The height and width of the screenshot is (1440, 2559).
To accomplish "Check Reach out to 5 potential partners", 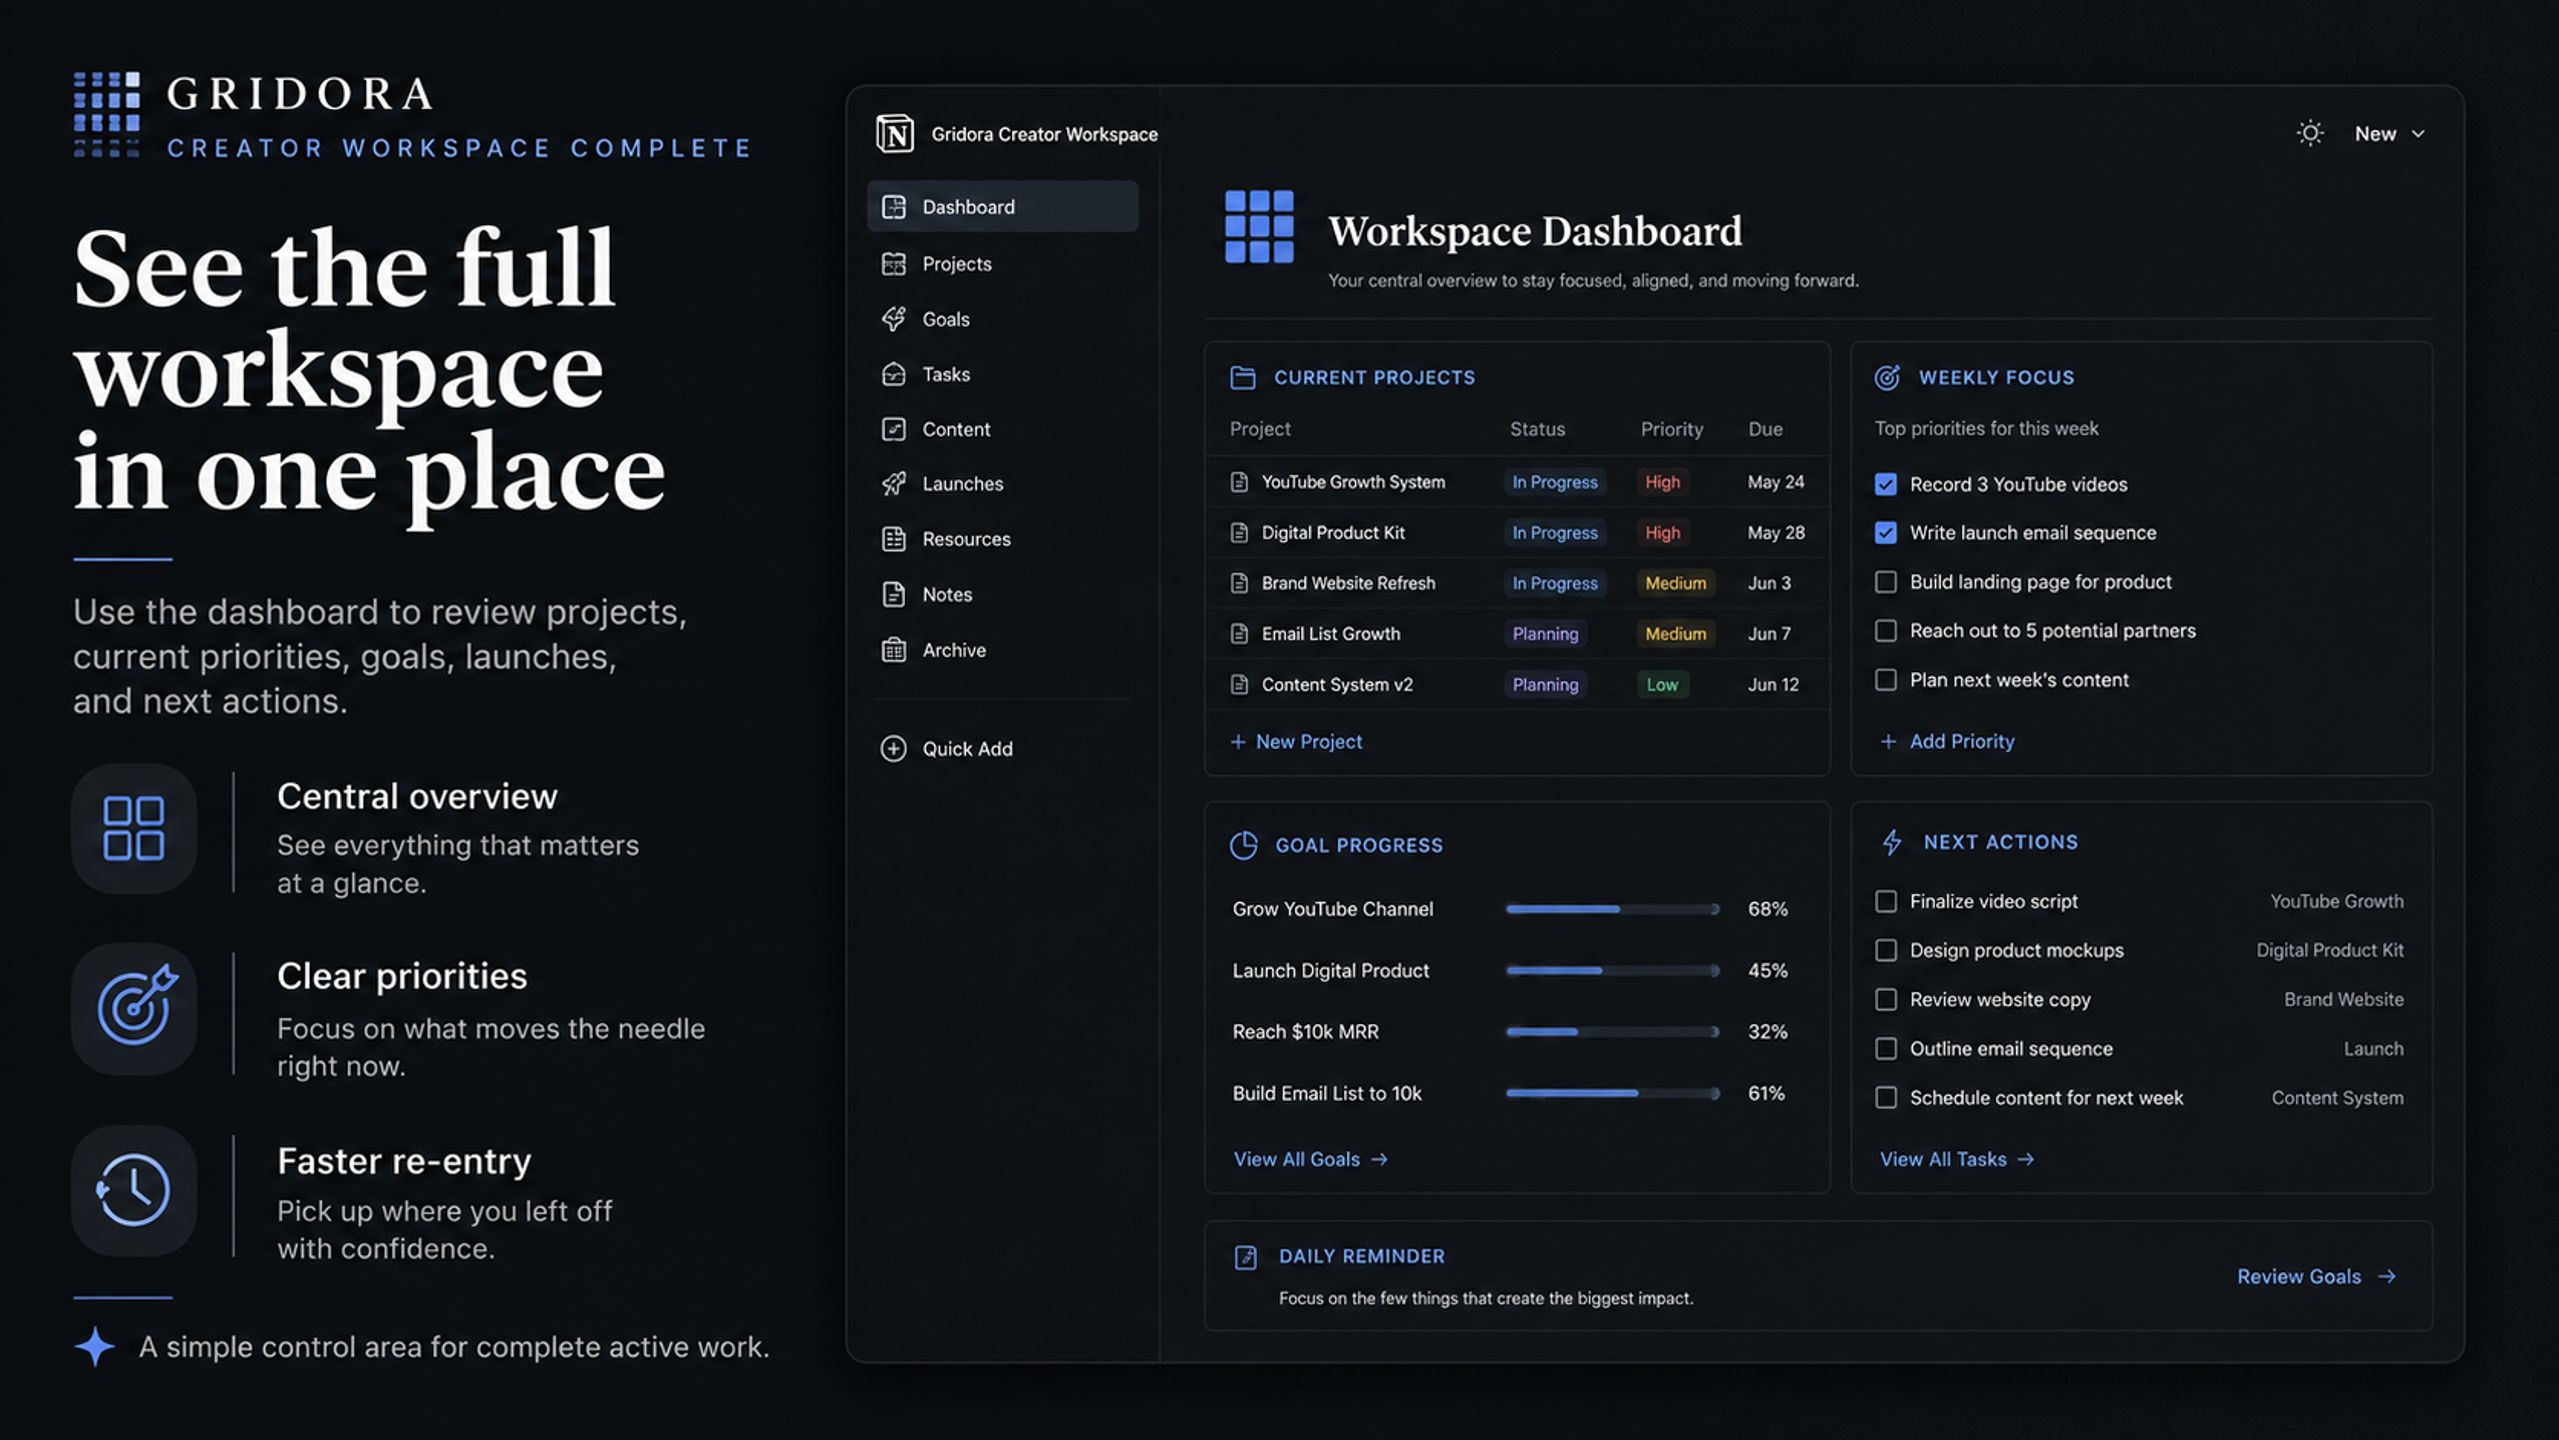I will 1885,631.
